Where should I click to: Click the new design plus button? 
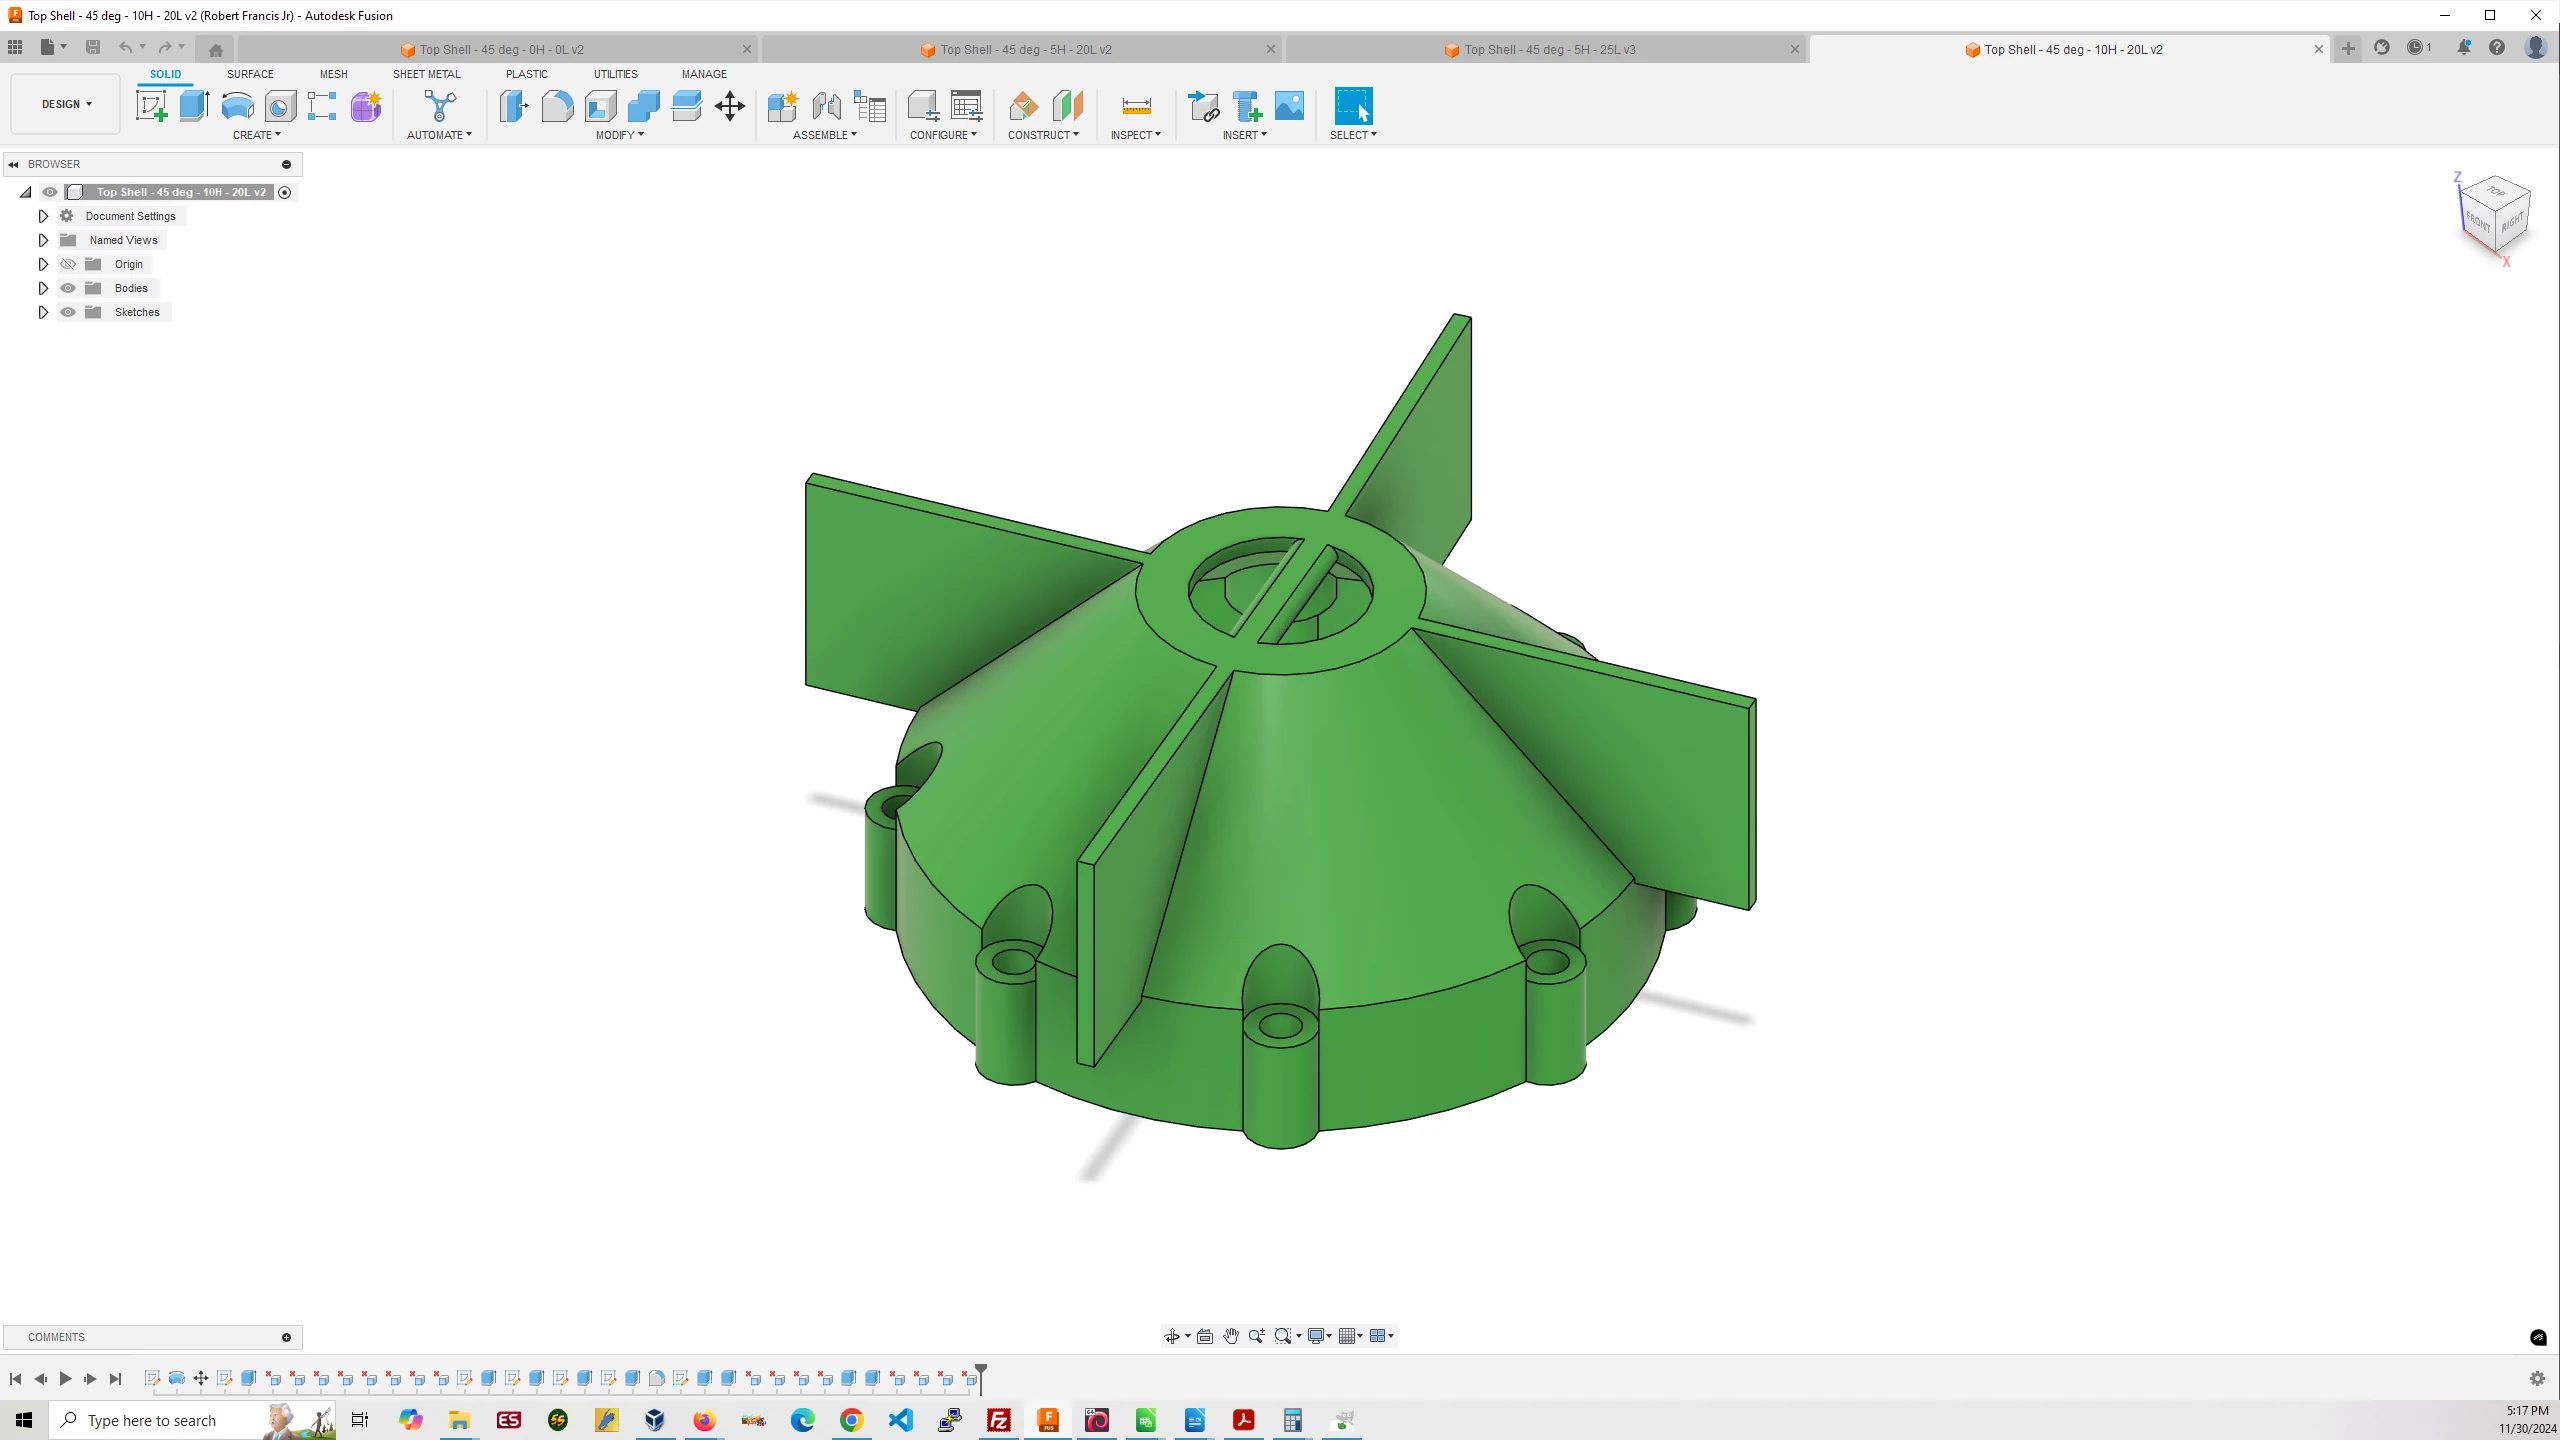click(2348, 48)
